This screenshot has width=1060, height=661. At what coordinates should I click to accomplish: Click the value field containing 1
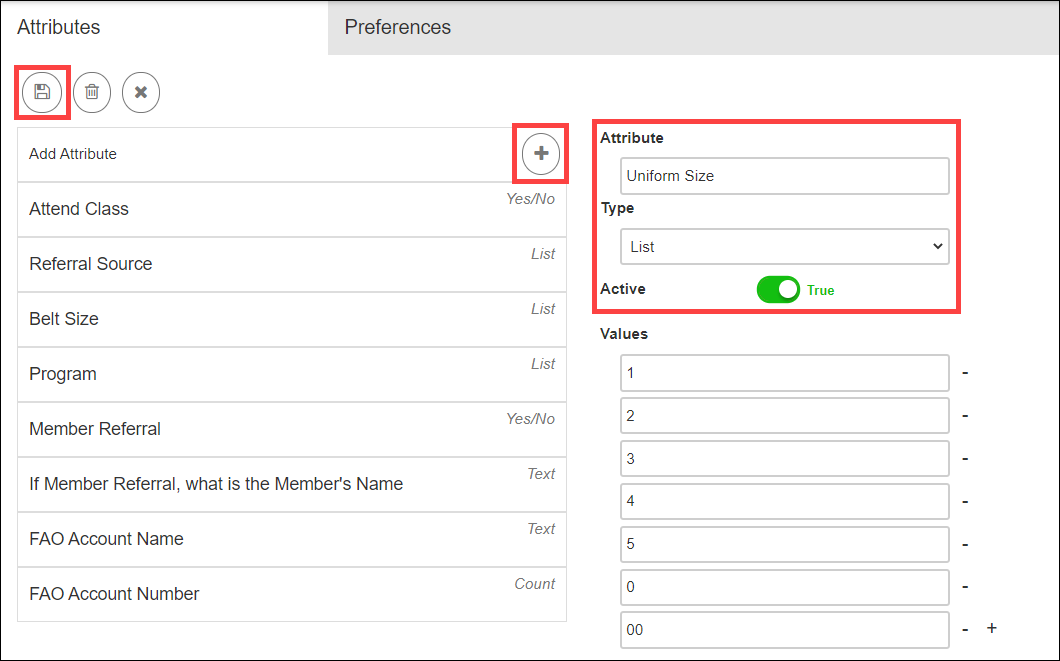click(785, 373)
